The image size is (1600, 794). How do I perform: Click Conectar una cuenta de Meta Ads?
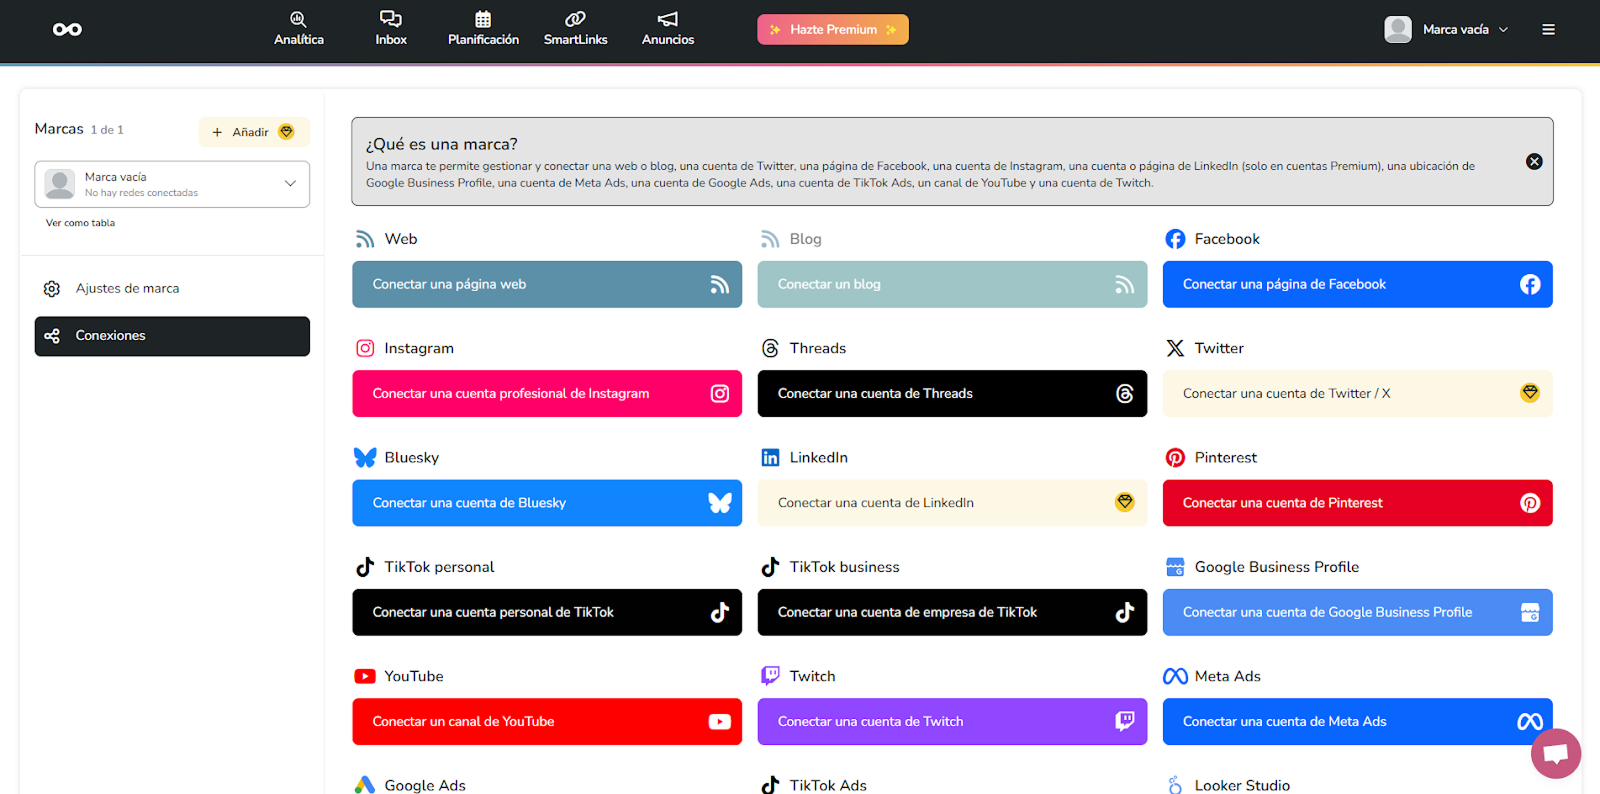[x=1357, y=721]
